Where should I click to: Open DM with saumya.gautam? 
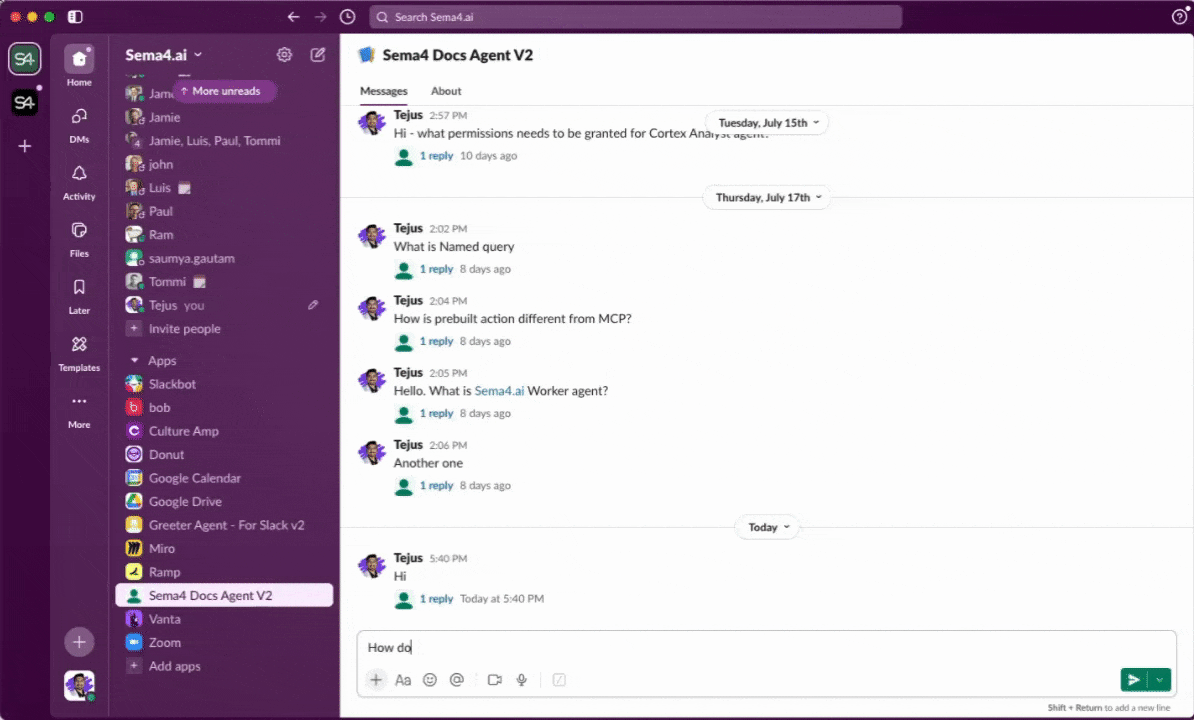(x=224, y=258)
